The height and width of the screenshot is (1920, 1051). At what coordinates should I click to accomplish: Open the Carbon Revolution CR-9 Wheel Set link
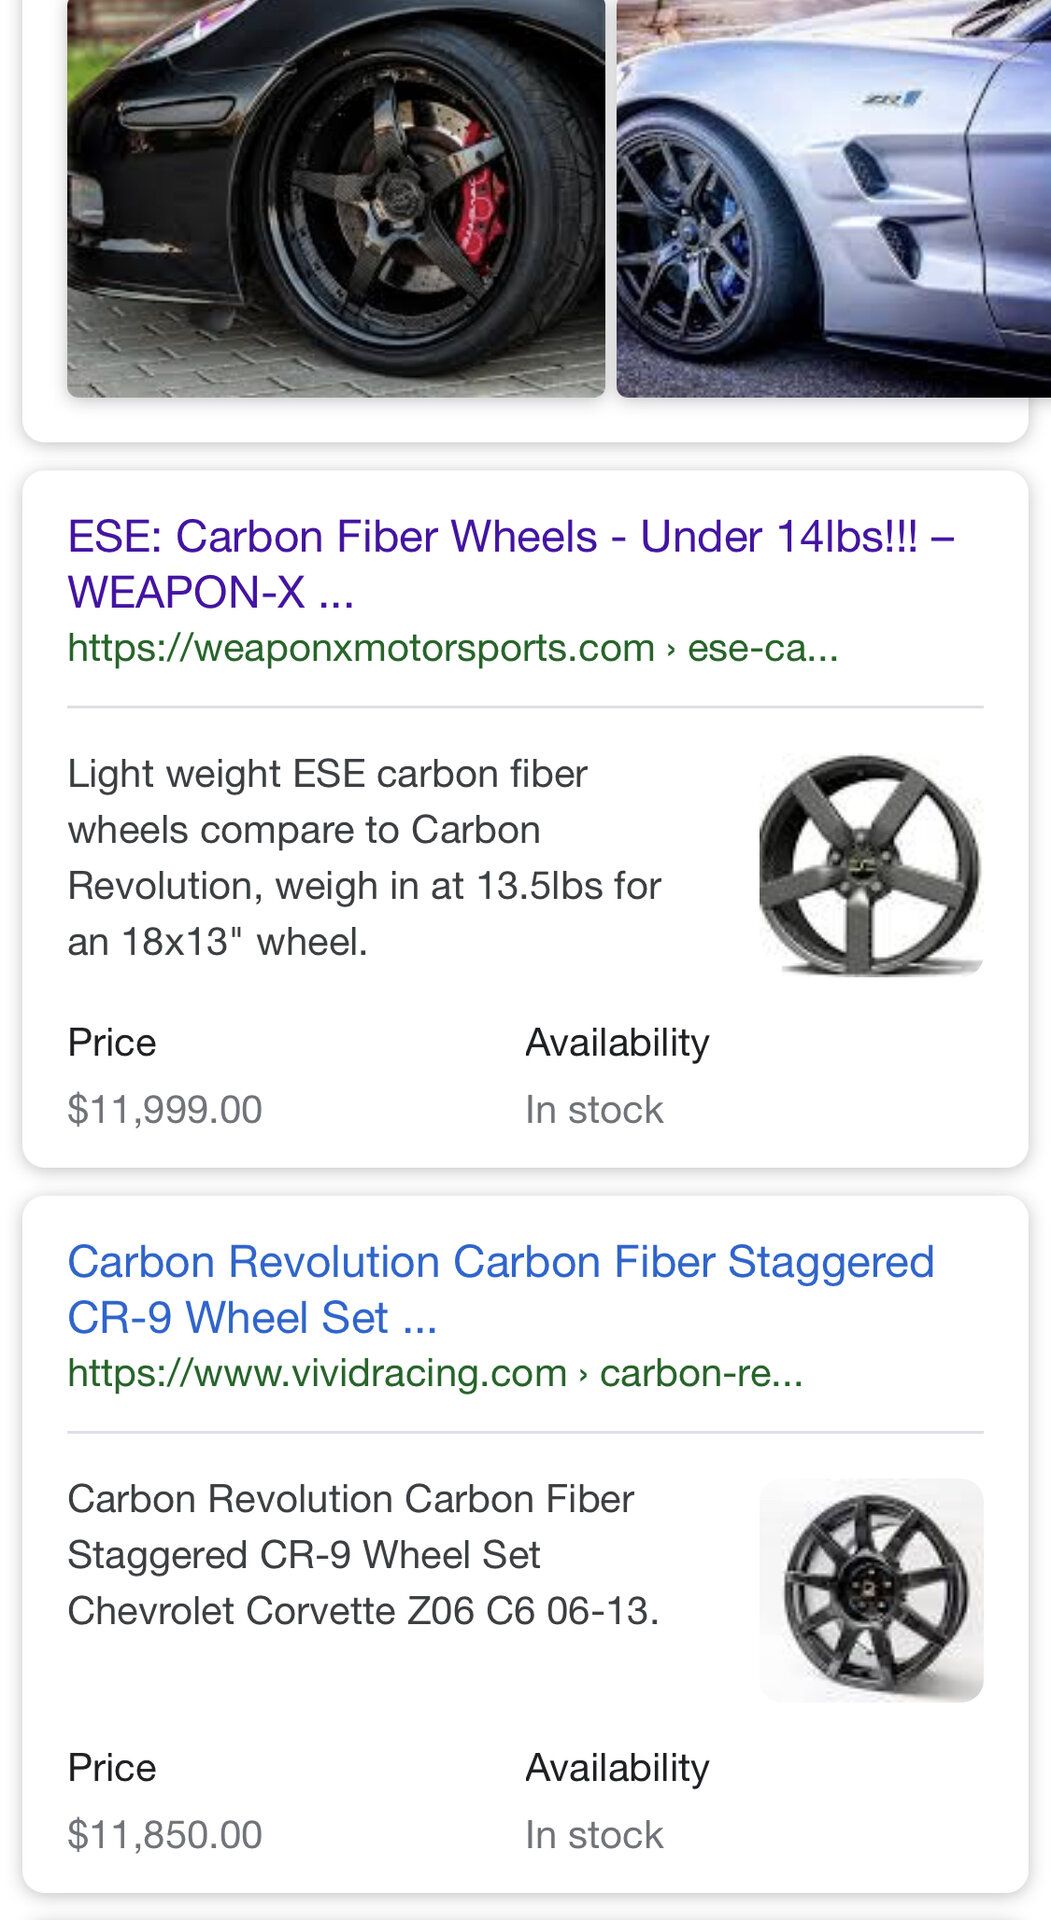500,1289
